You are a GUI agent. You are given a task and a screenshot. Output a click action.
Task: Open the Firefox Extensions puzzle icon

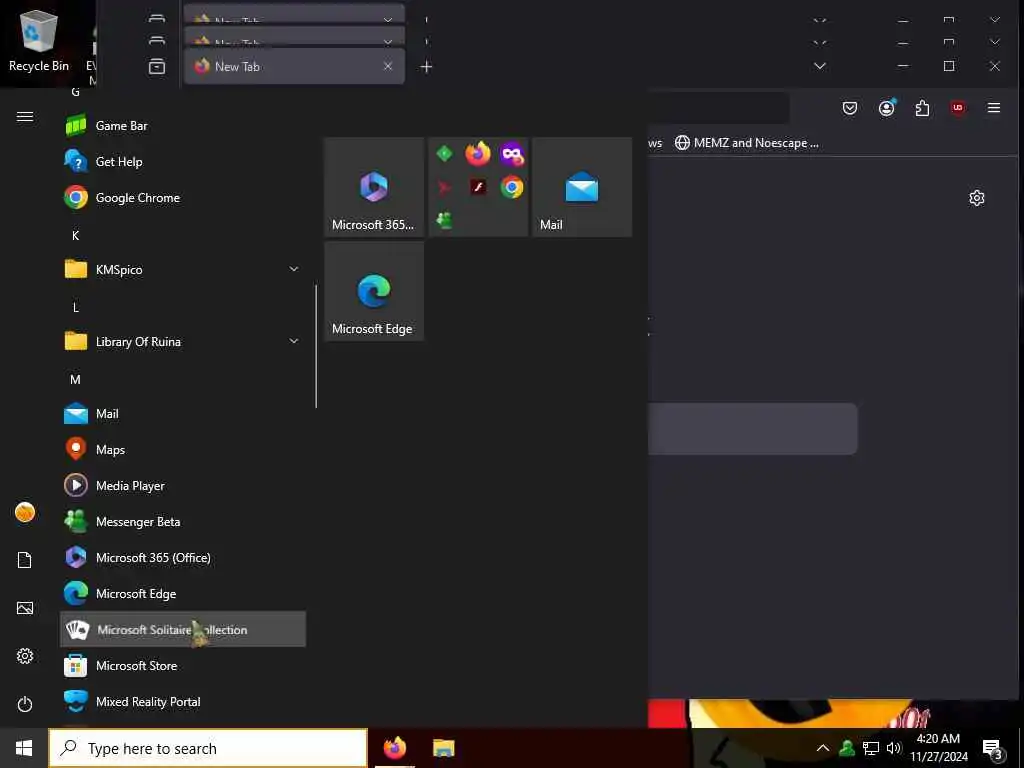pyautogui.click(x=922, y=108)
